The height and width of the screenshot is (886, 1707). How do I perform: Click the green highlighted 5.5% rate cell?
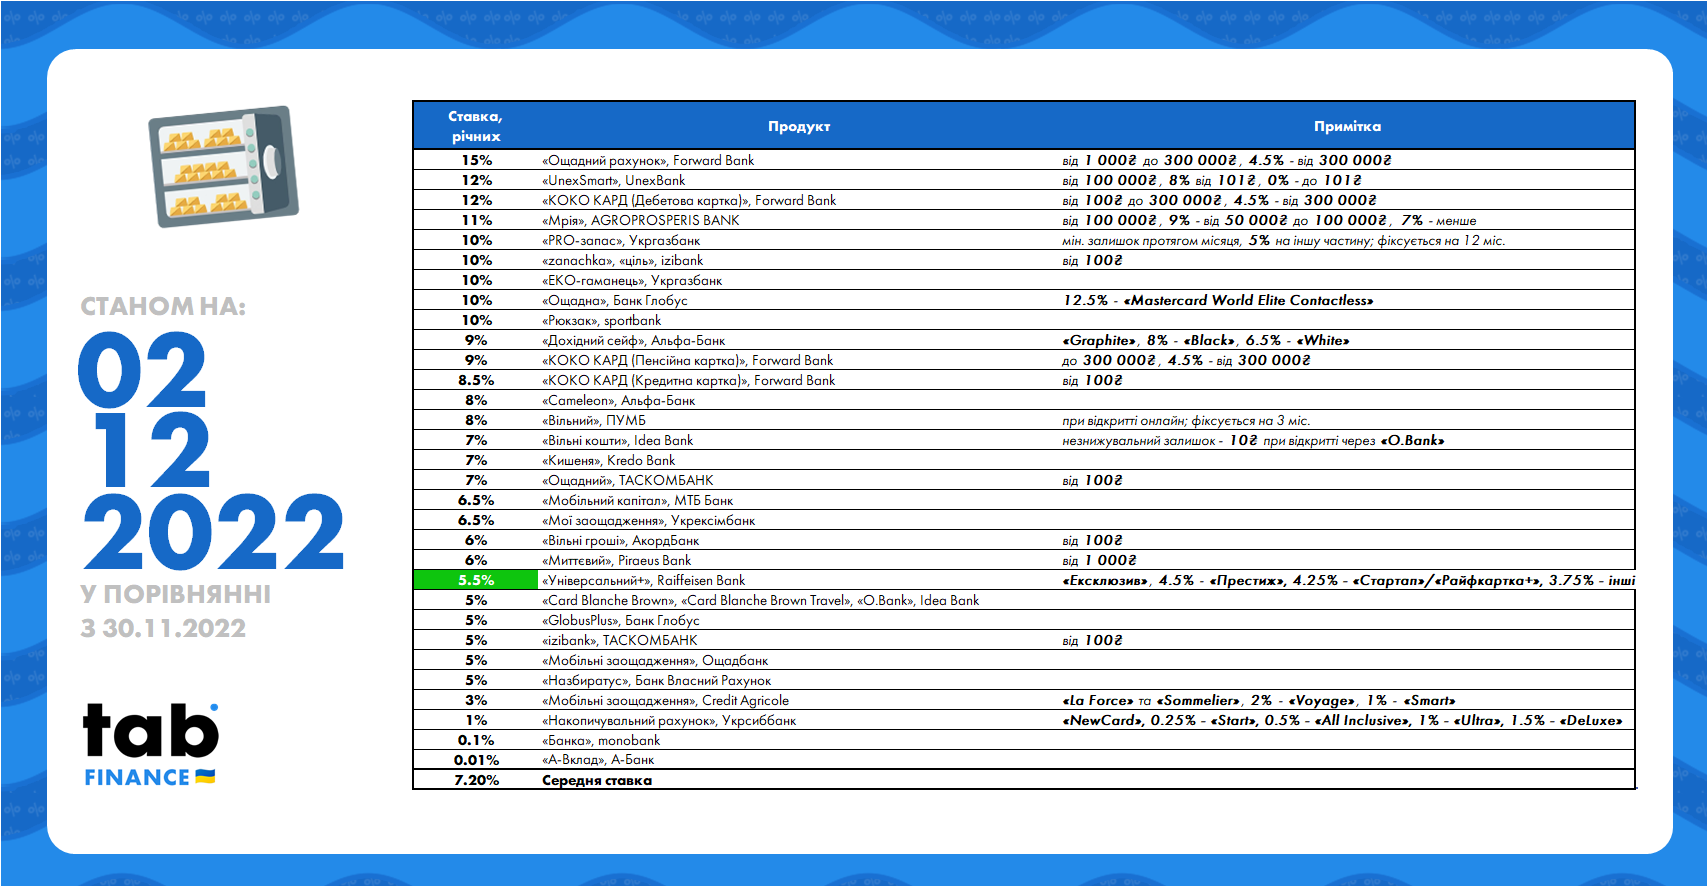click(476, 580)
